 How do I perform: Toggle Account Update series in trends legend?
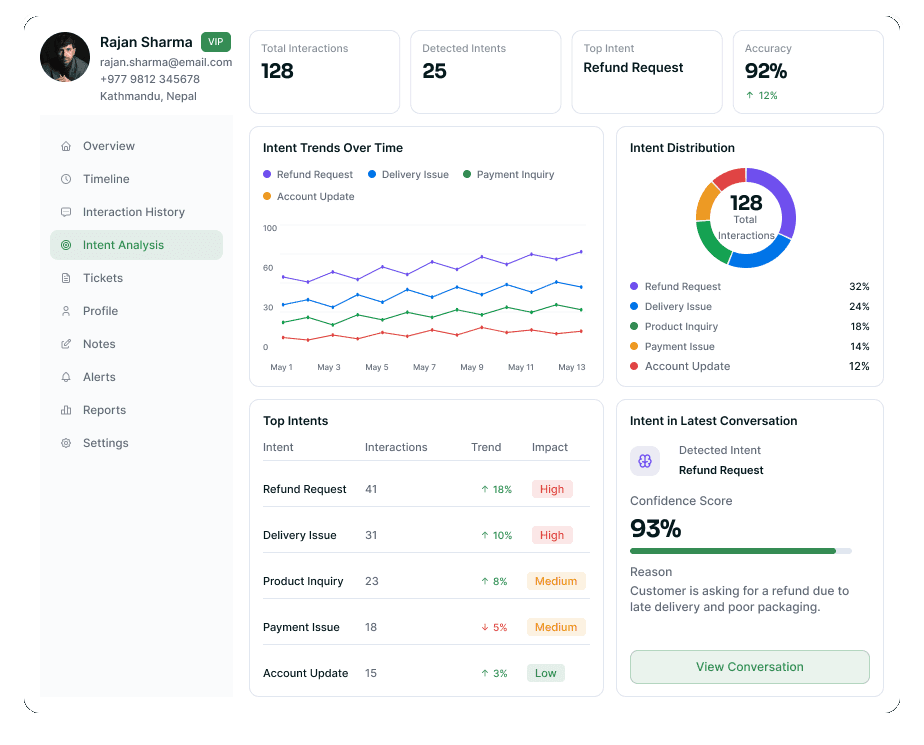click(309, 196)
